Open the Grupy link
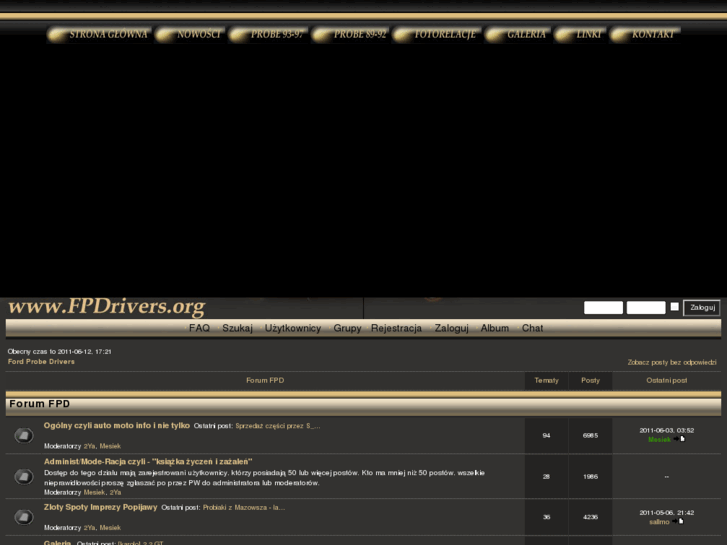Screen dimensions: 727x545 coord(347,328)
